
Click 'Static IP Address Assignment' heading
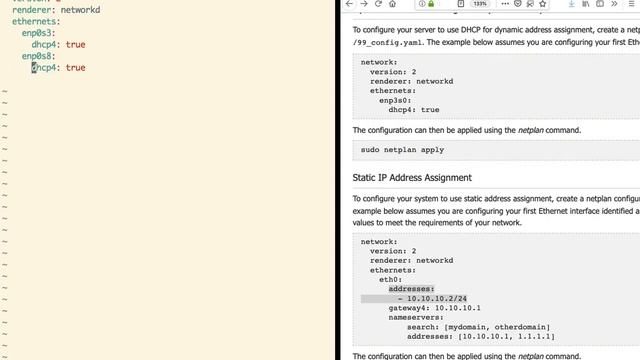coord(412,178)
